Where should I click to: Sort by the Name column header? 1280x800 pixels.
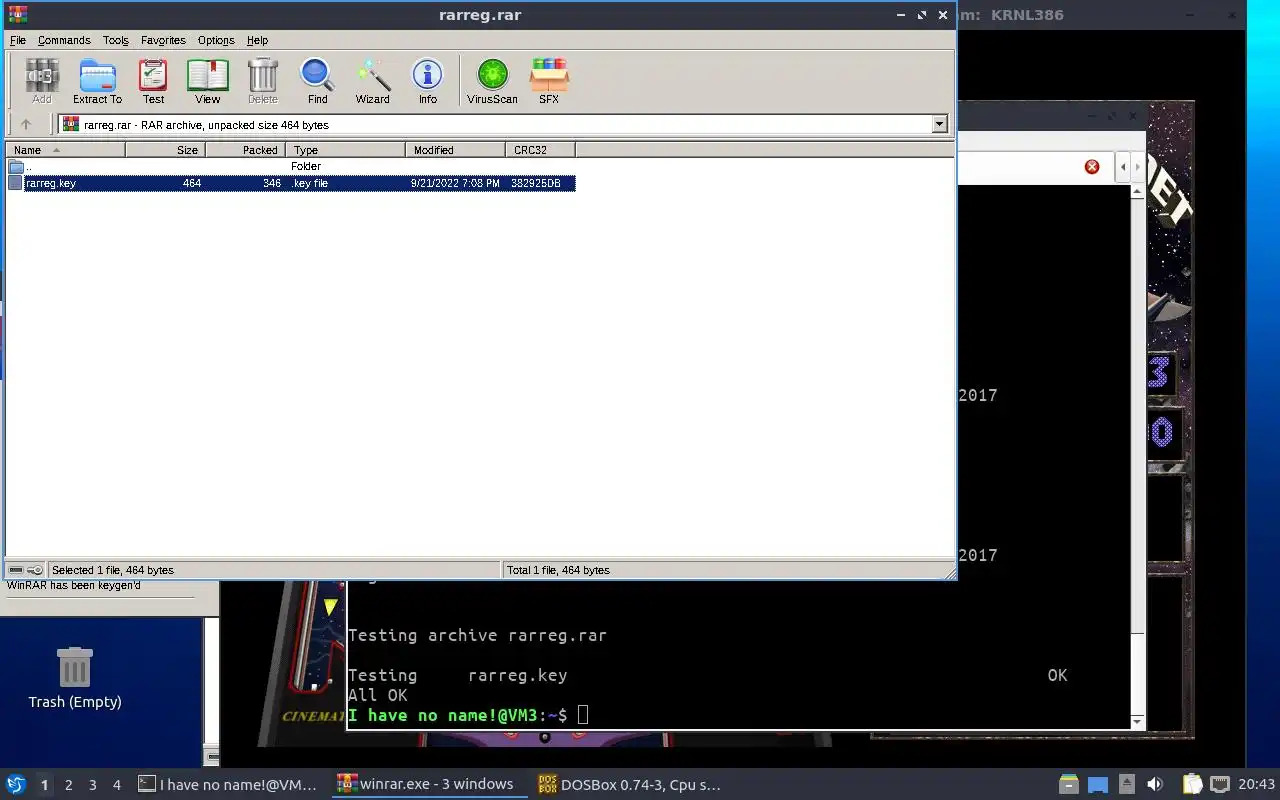coord(65,150)
